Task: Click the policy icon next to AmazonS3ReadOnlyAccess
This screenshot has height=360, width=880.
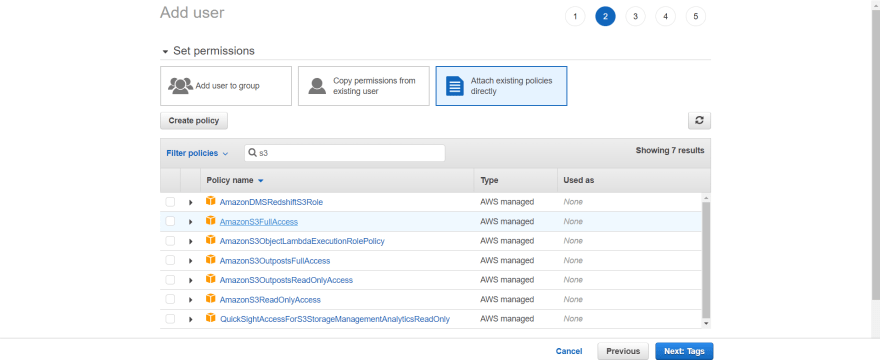Action: coord(210,298)
